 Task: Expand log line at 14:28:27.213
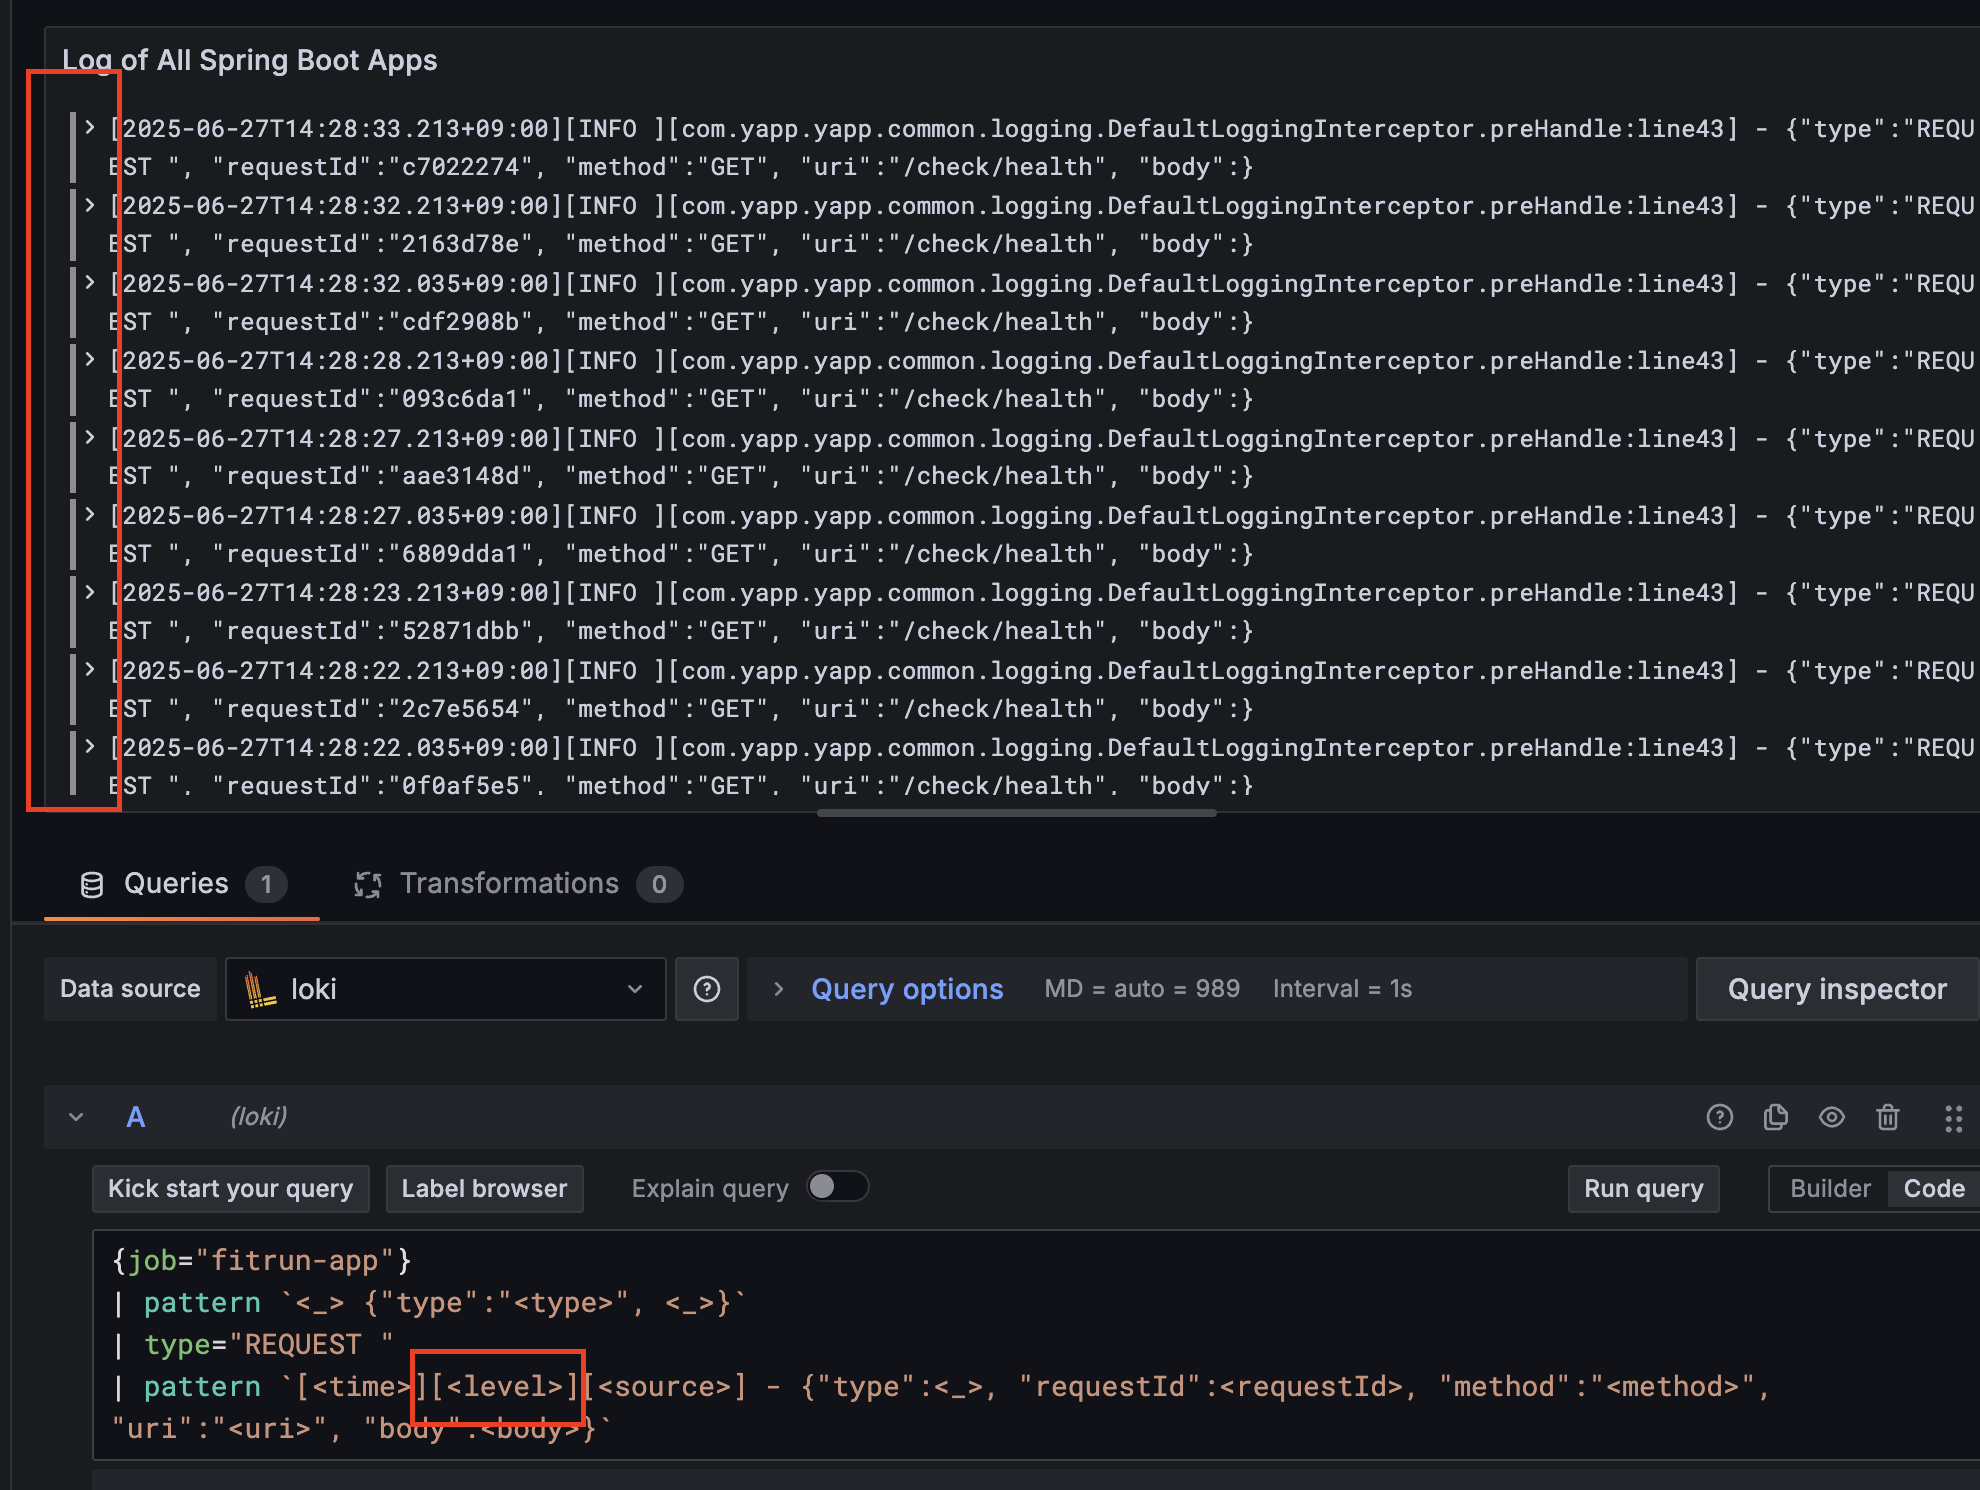coord(90,437)
